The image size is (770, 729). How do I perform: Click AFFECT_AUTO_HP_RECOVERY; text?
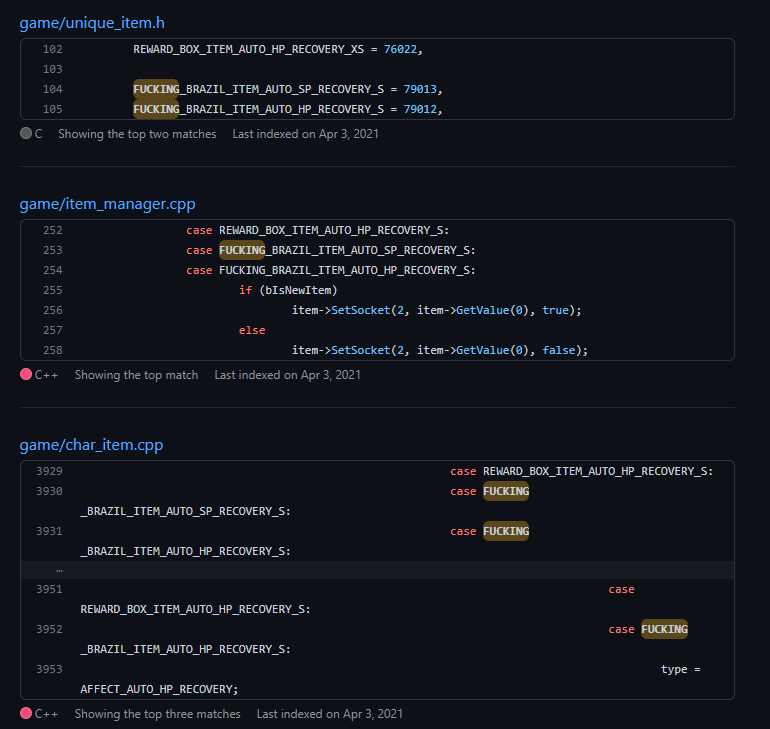pos(159,690)
